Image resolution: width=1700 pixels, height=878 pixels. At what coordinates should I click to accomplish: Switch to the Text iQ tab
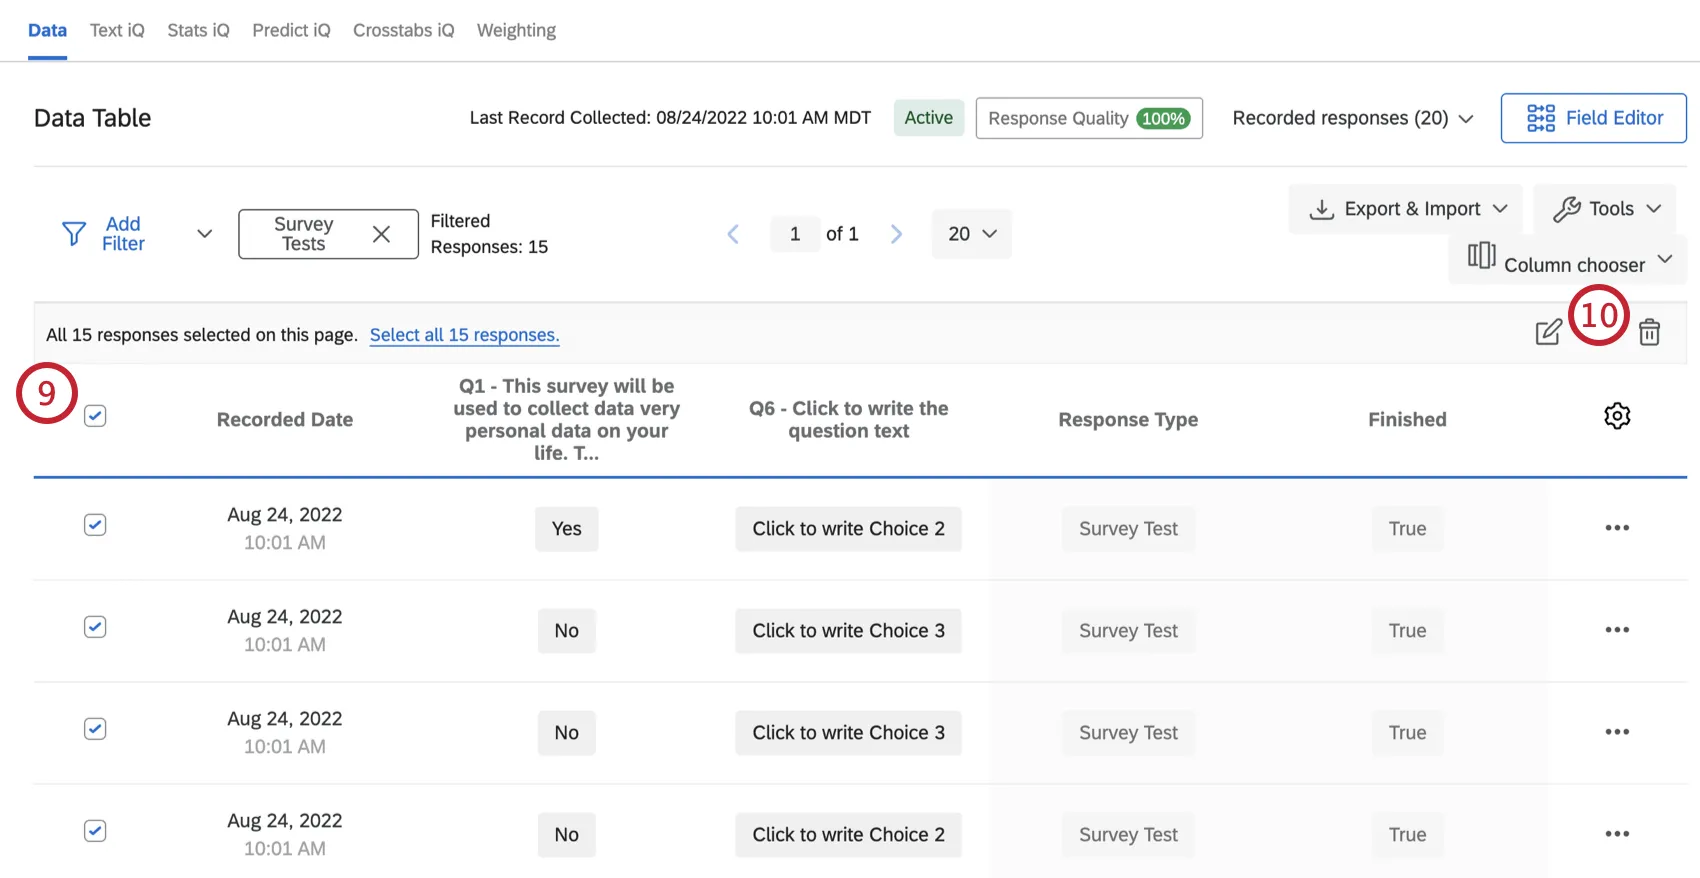pyautogui.click(x=117, y=30)
